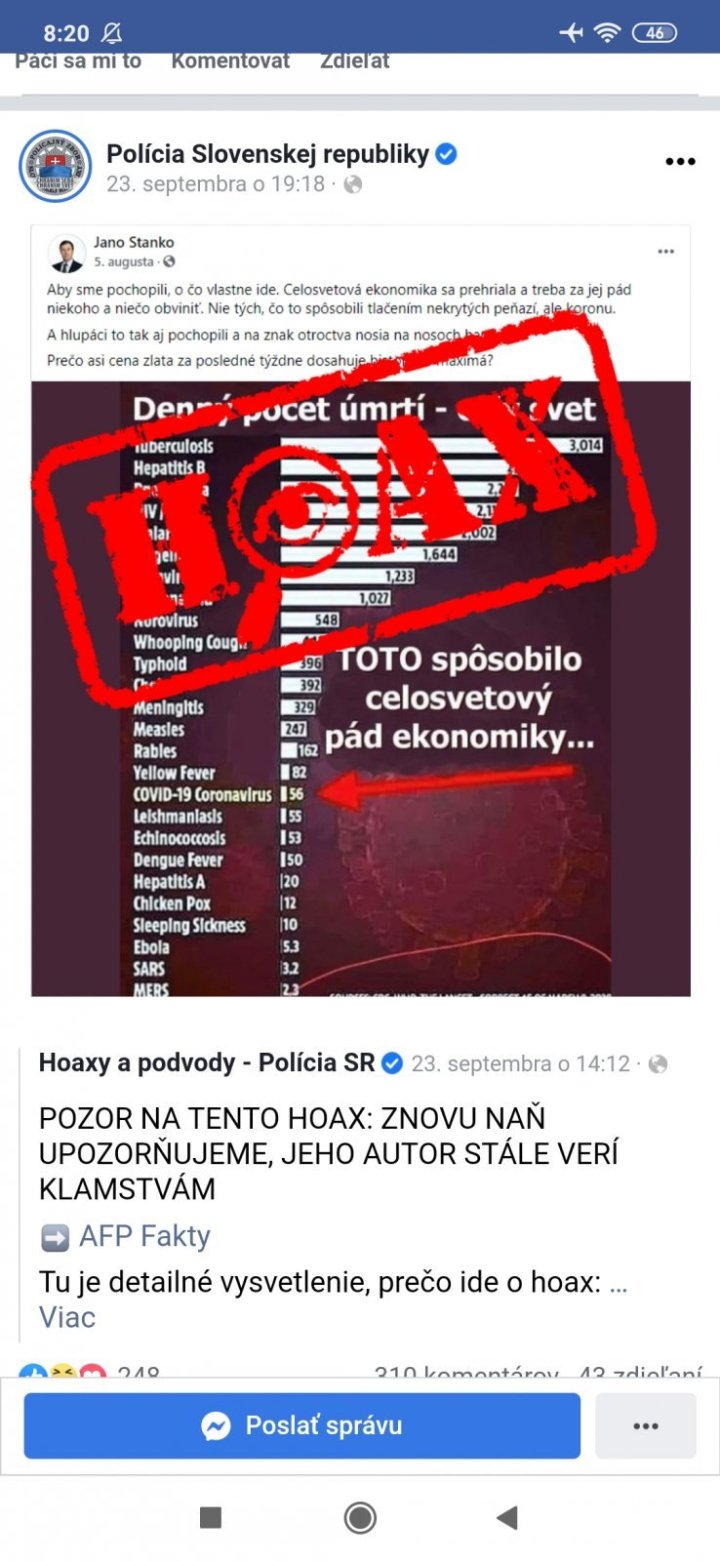Open the AFP Fakty link
Screen dimensions: 720x1561
(144, 1237)
